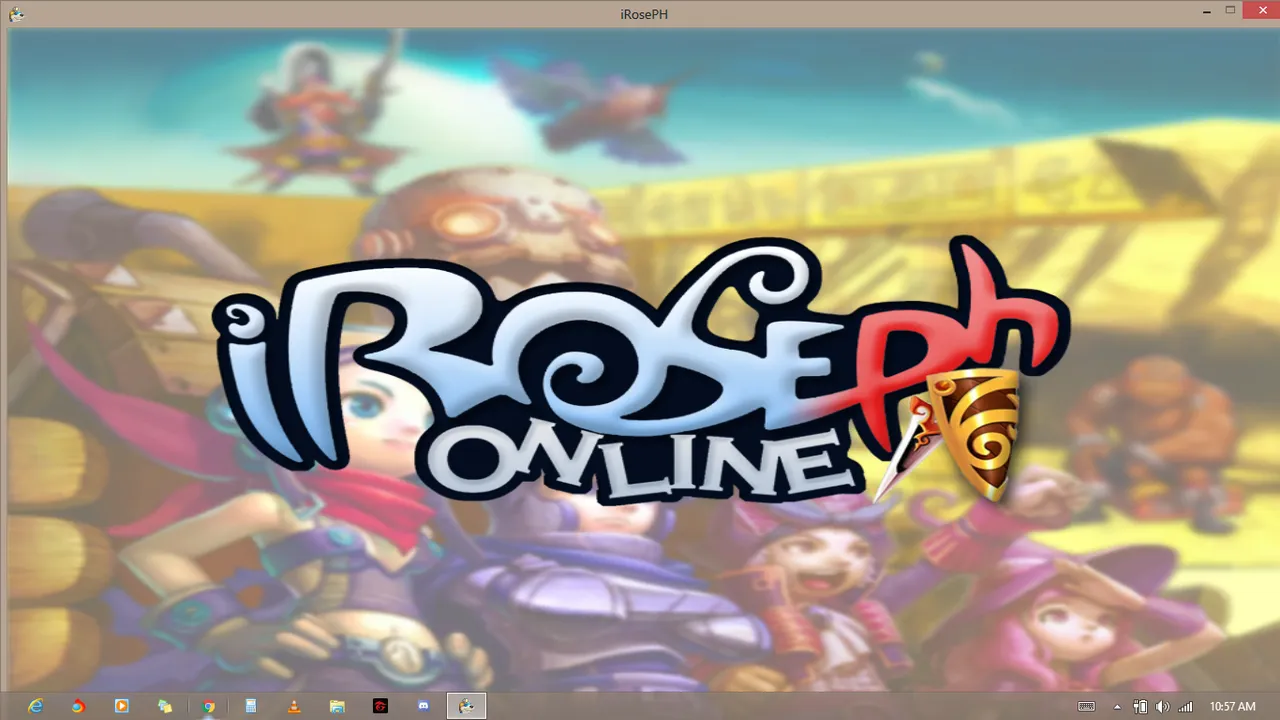Open network signal flyout in the tray
The height and width of the screenshot is (720, 1280).
tap(1186, 707)
